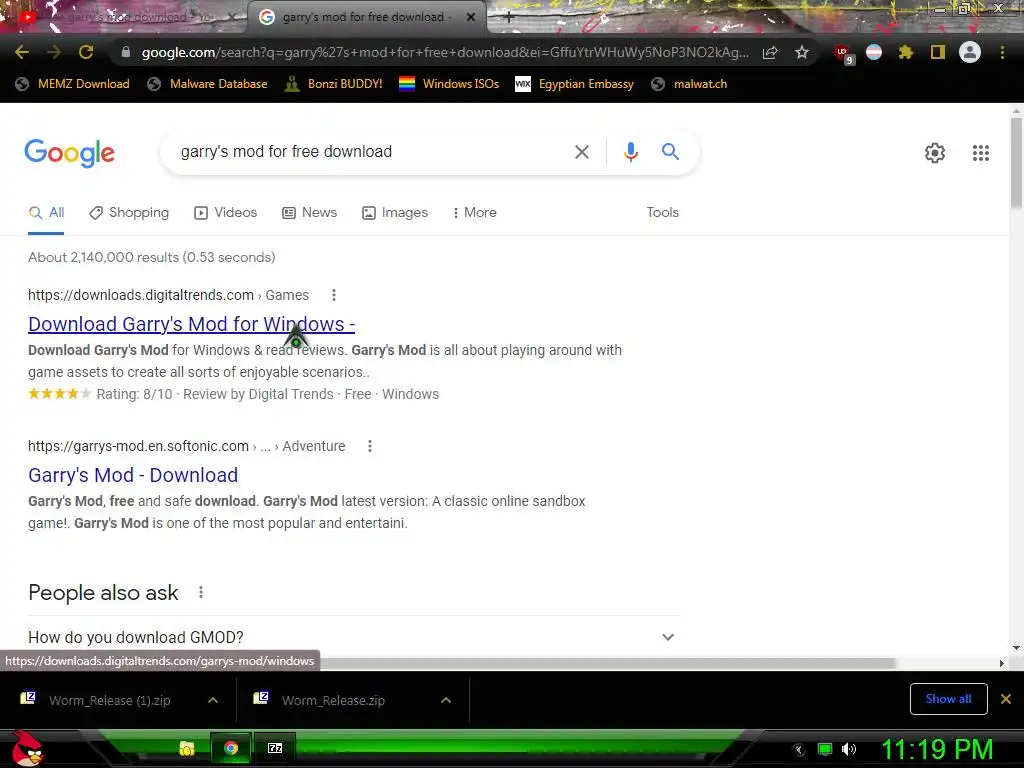Open options for the digitaltrends result
The width and height of the screenshot is (1024, 768).
pos(334,295)
